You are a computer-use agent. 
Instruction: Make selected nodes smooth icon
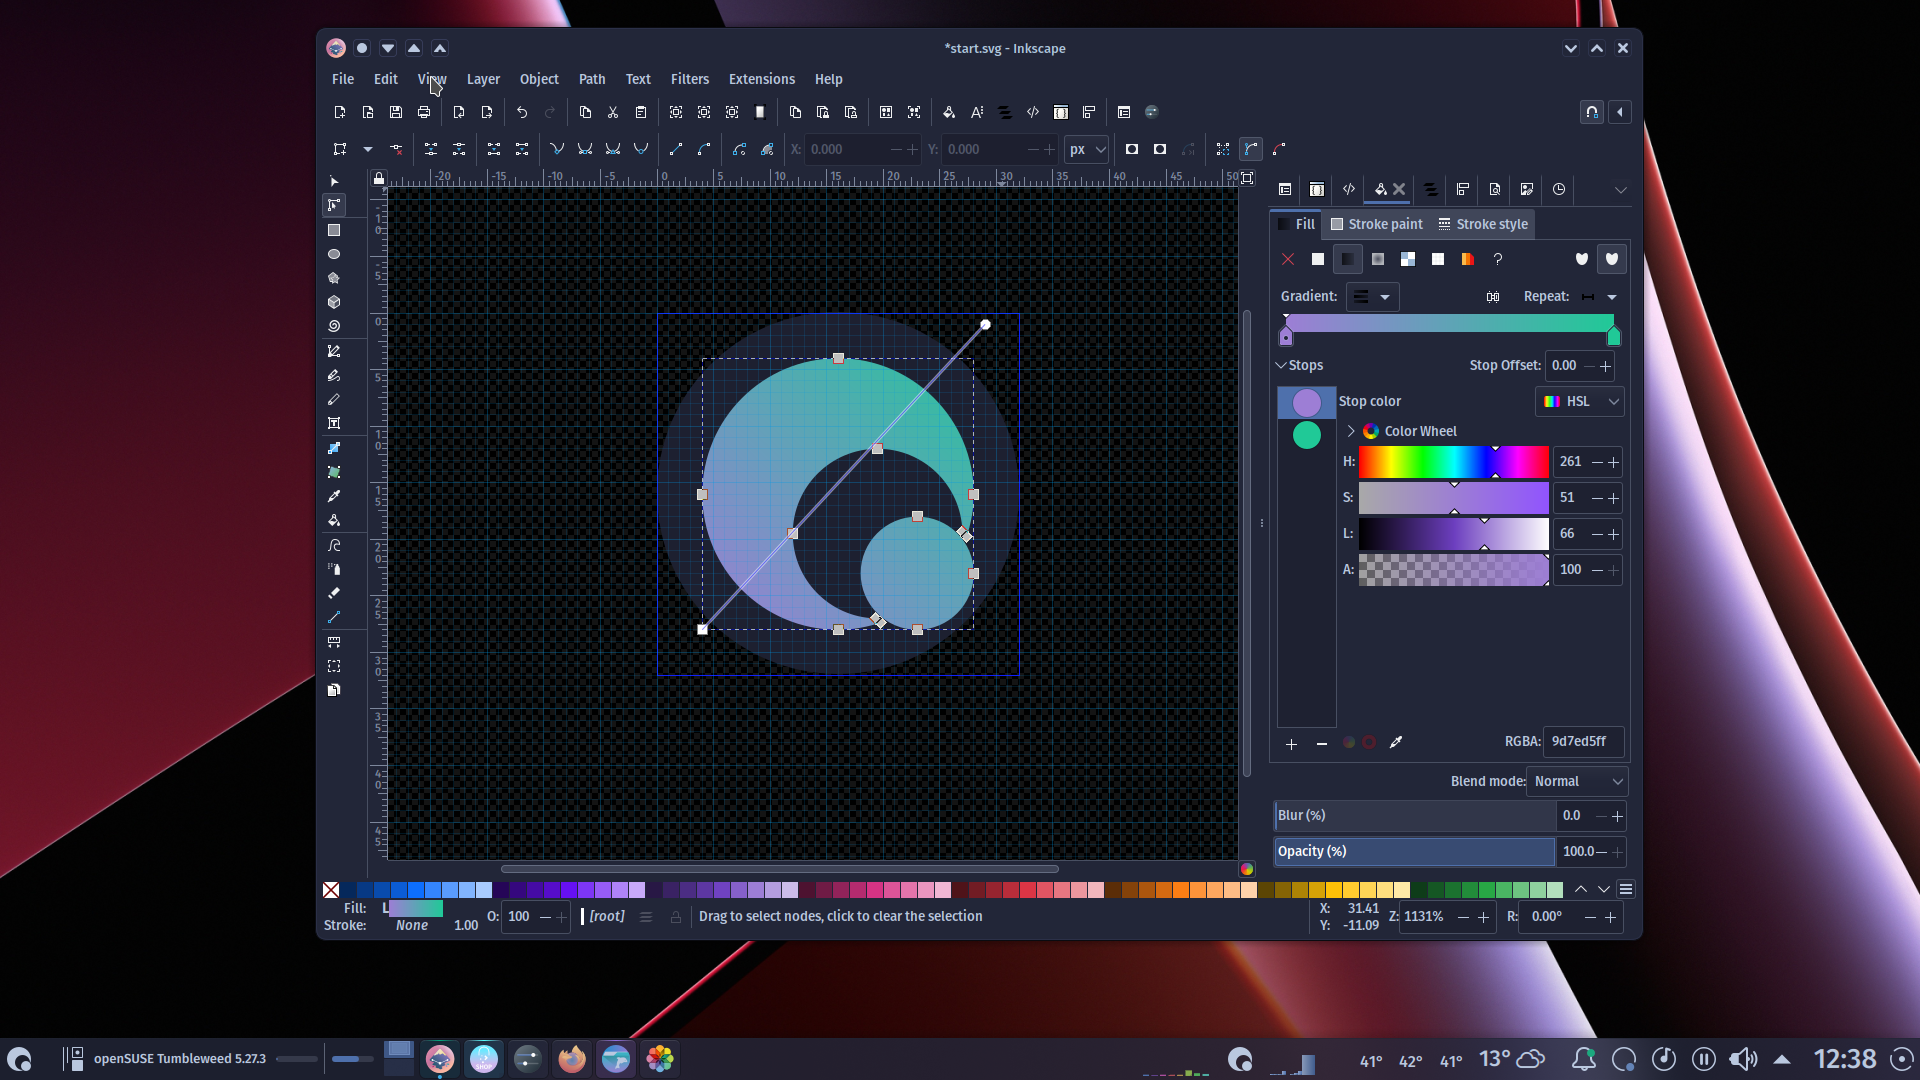585,149
